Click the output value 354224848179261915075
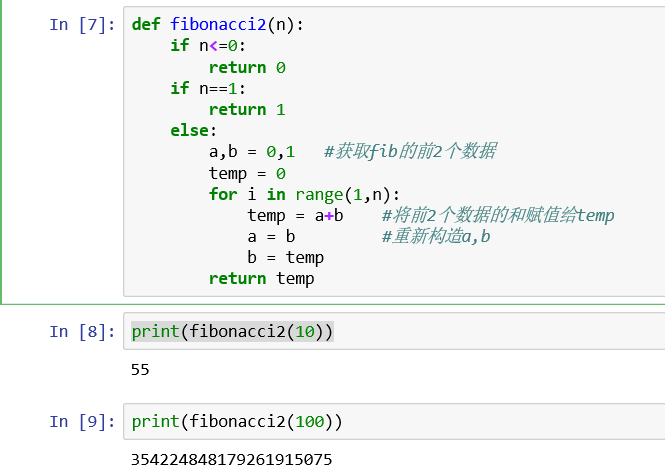This screenshot has height=472, width=665. point(231,460)
